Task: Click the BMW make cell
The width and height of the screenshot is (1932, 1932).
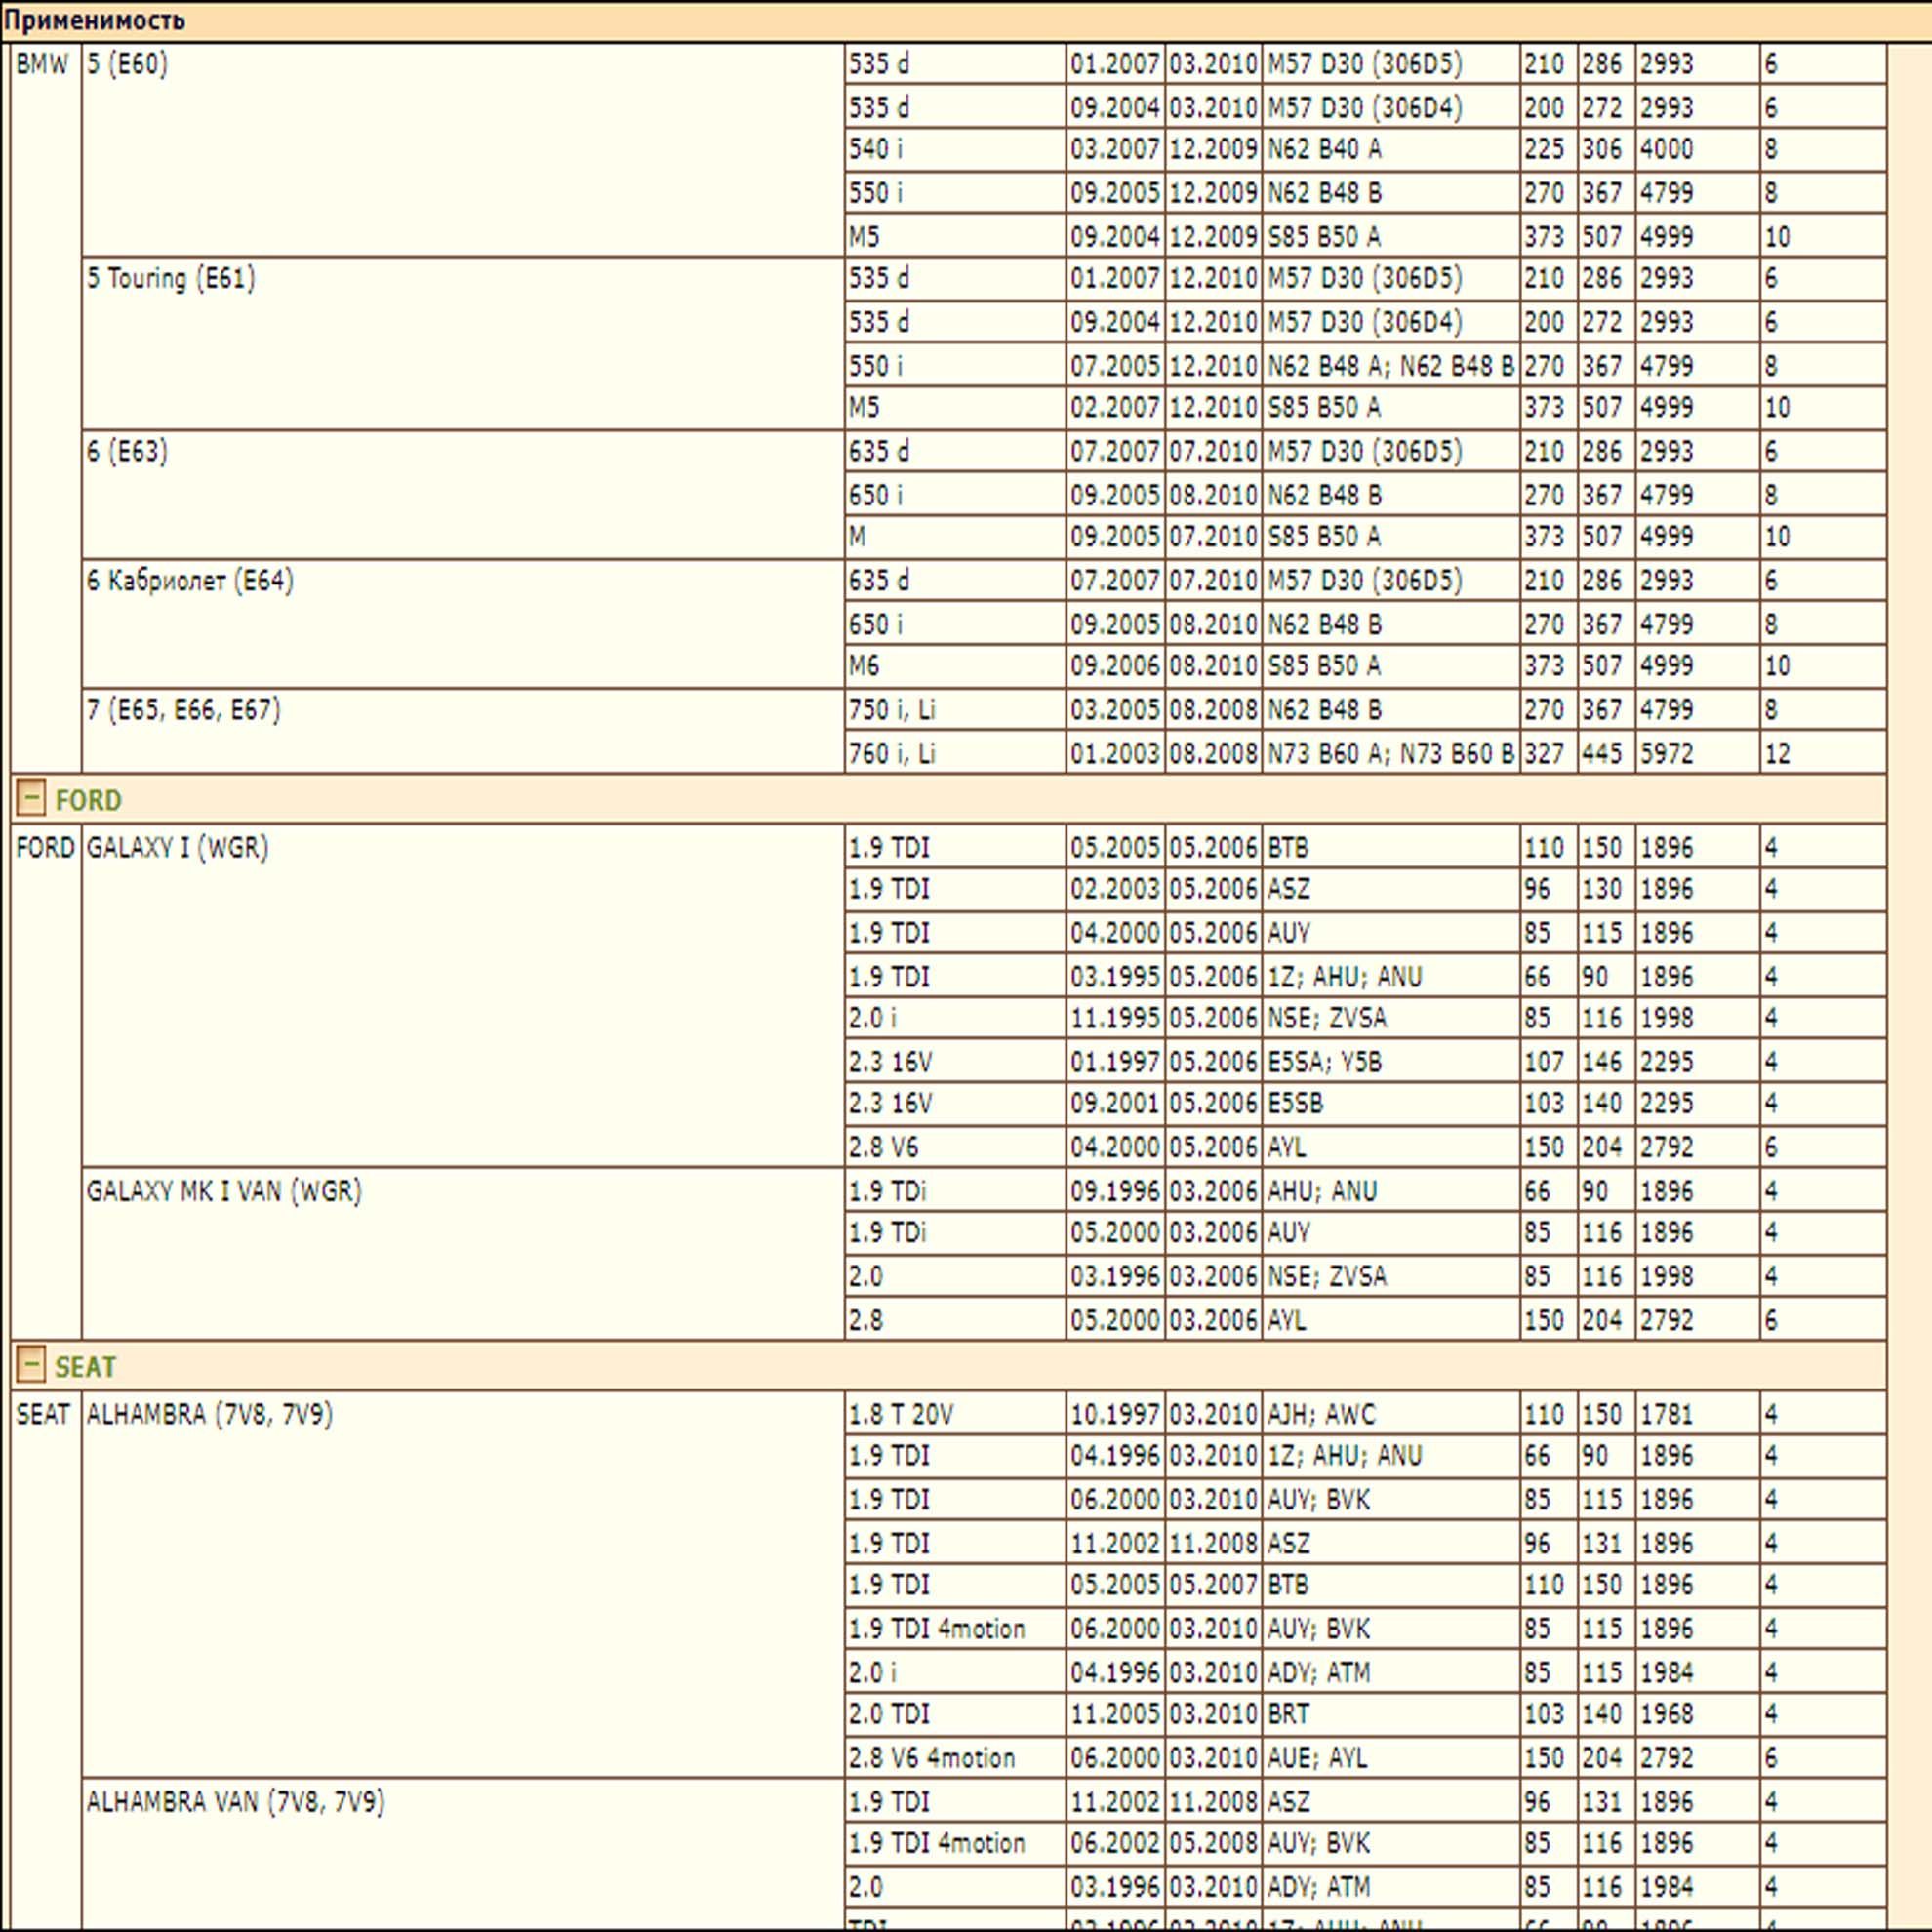Action: click(x=42, y=64)
